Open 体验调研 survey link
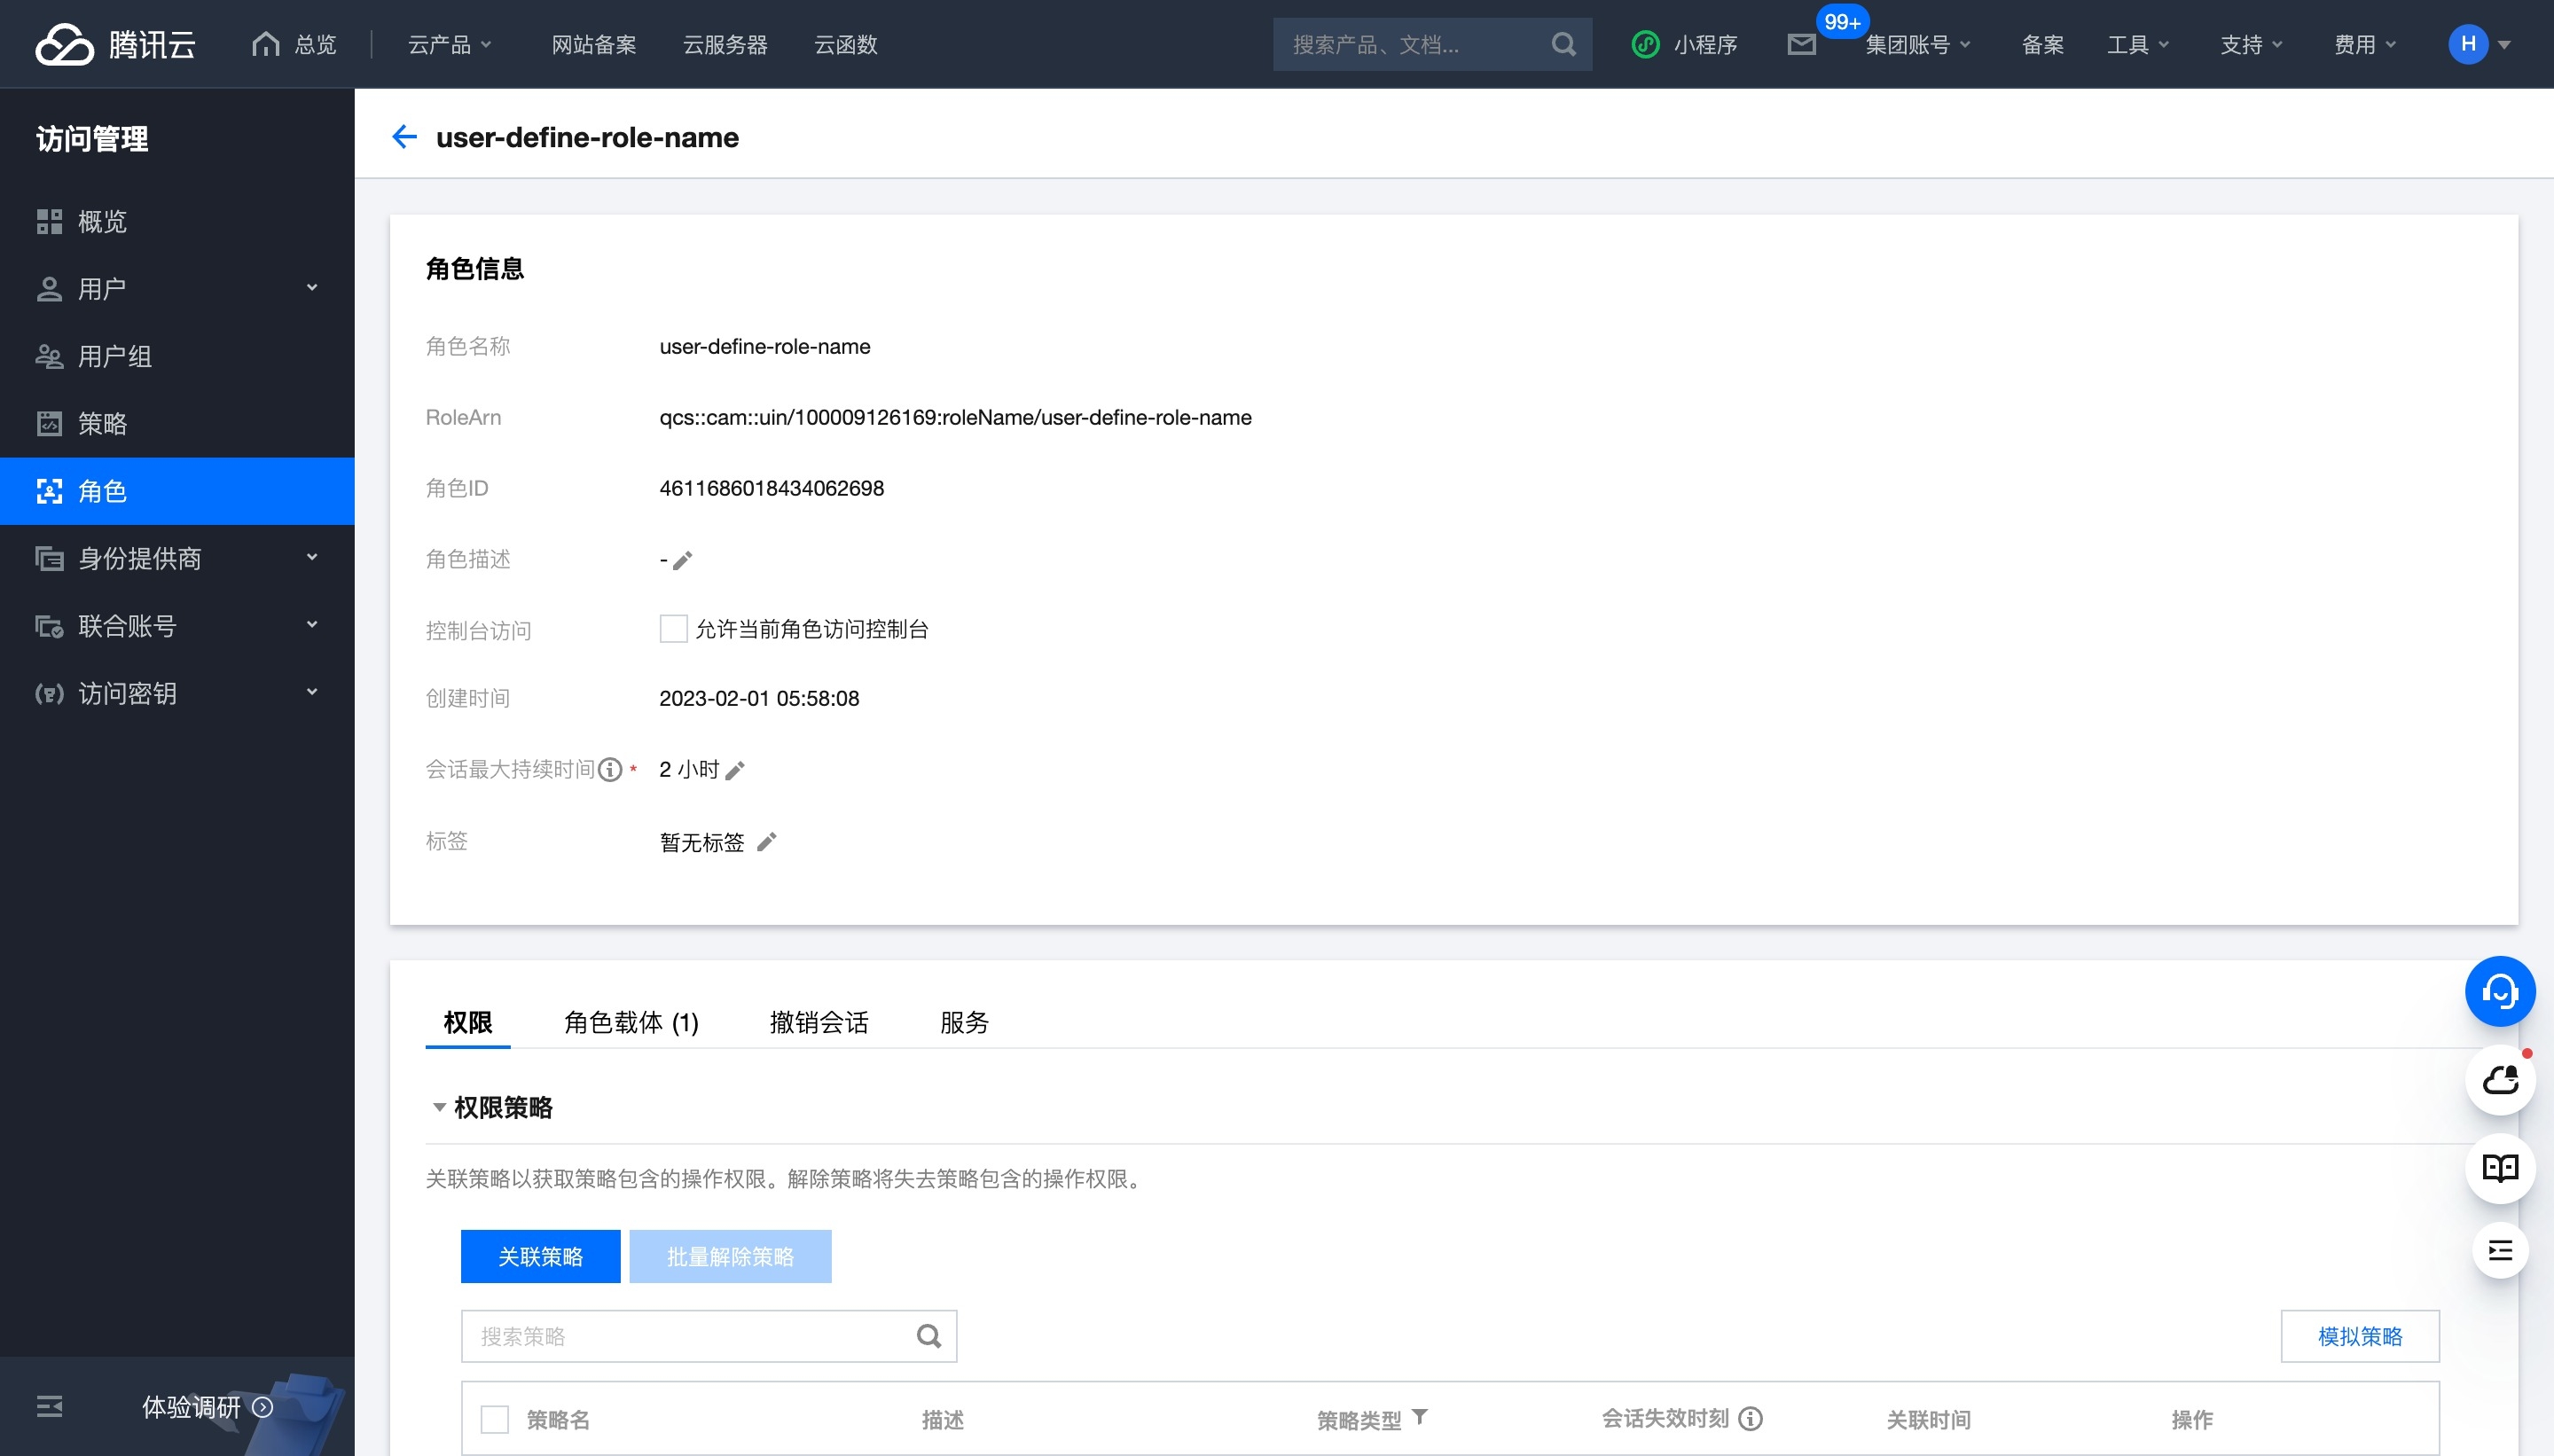This screenshot has height=1456, width=2554. point(207,1407)
